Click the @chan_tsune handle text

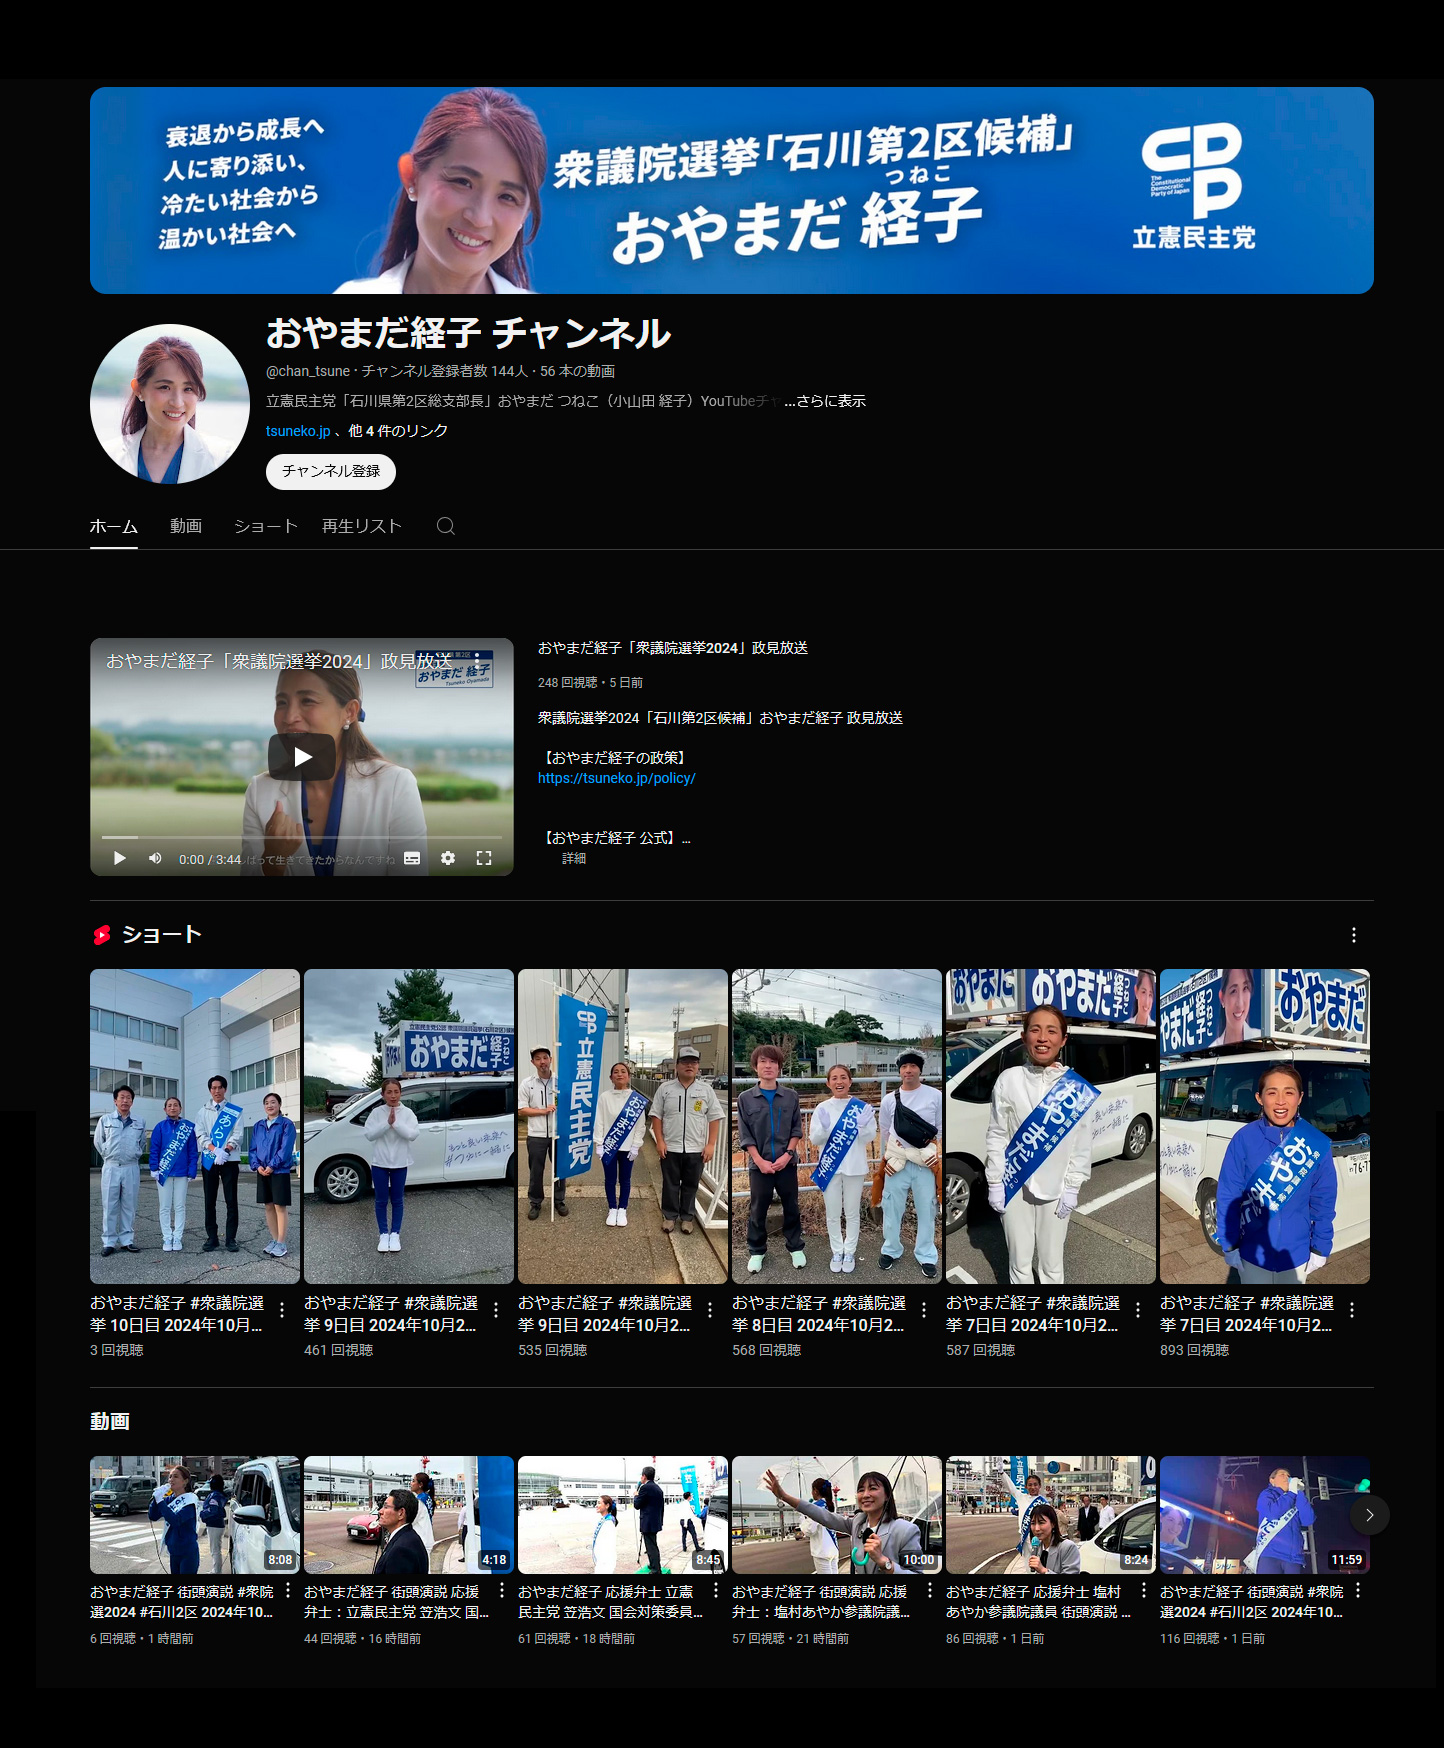[308, 371]
